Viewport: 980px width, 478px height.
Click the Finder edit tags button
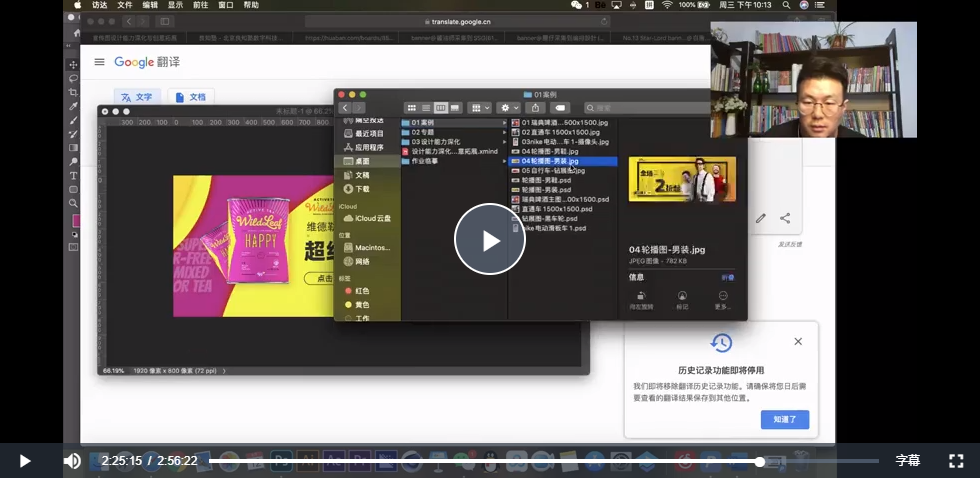coord(560,108)
